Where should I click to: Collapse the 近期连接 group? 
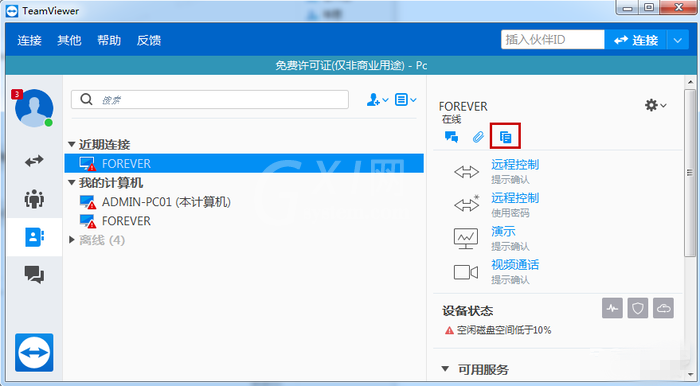(x=71, y=145)
